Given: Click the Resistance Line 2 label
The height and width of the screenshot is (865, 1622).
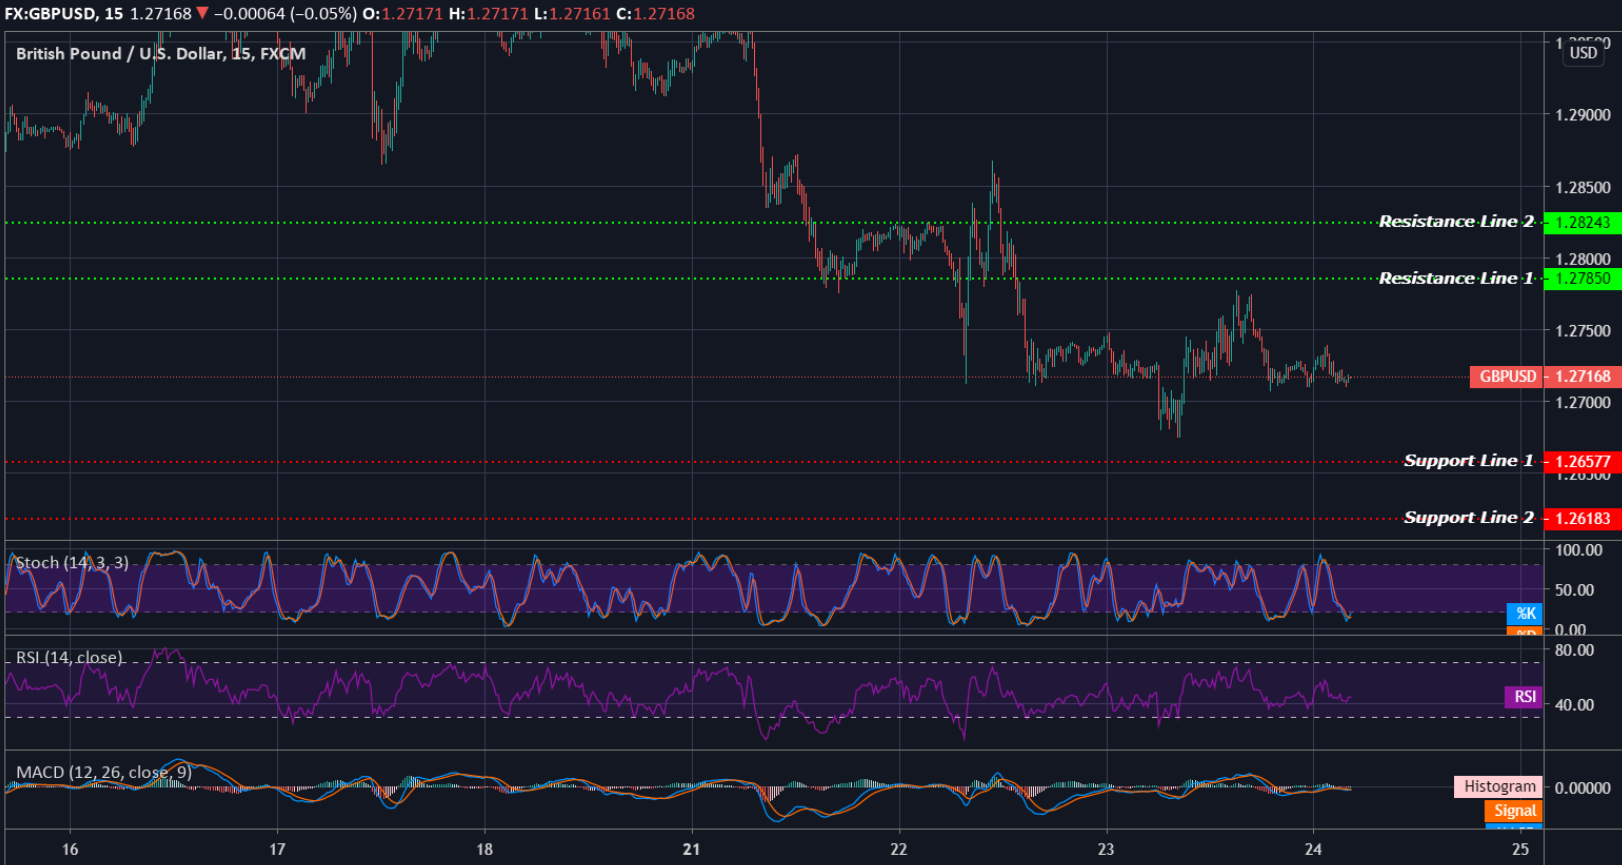Looking at the screenshot, I should point(1456,222).
